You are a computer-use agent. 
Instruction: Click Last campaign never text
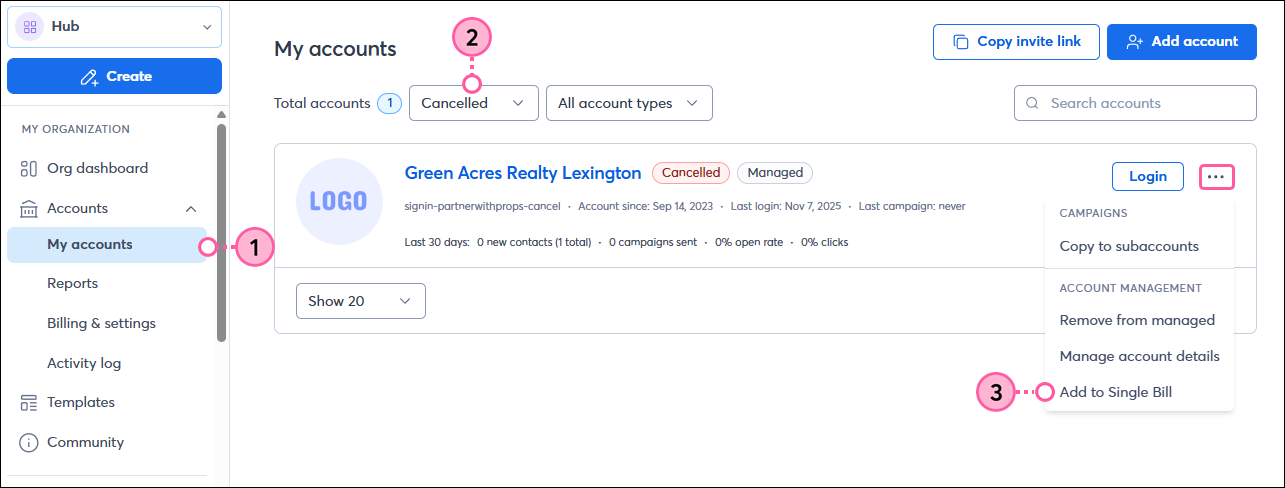click(912, 206)
